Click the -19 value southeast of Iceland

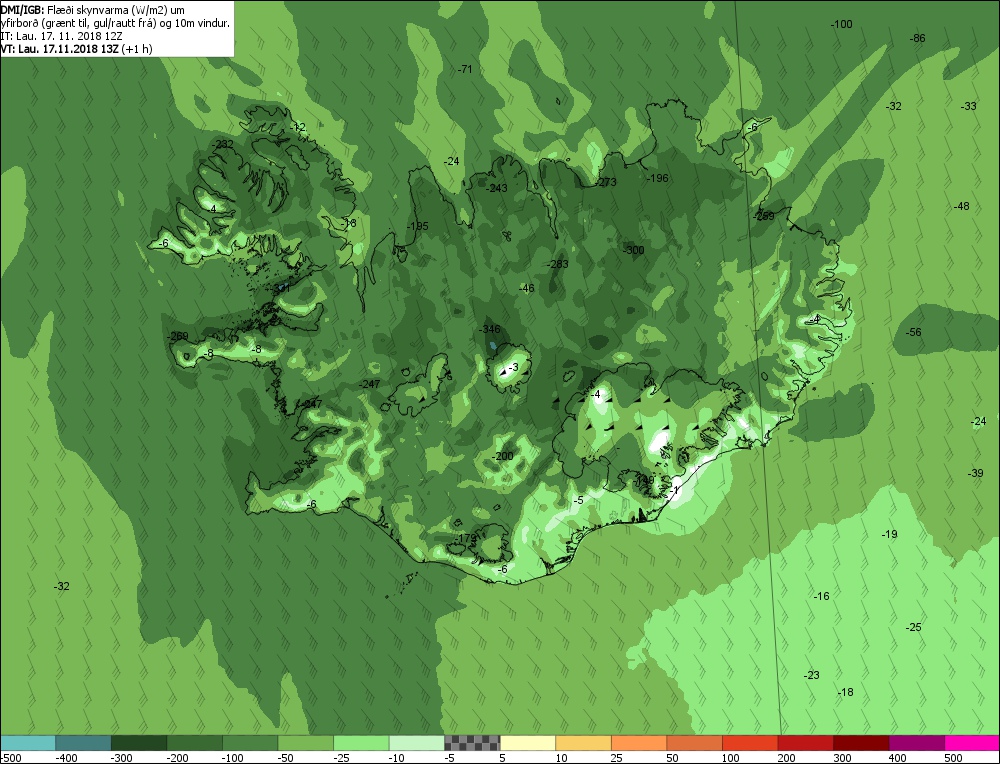click(x=889, y=534)
